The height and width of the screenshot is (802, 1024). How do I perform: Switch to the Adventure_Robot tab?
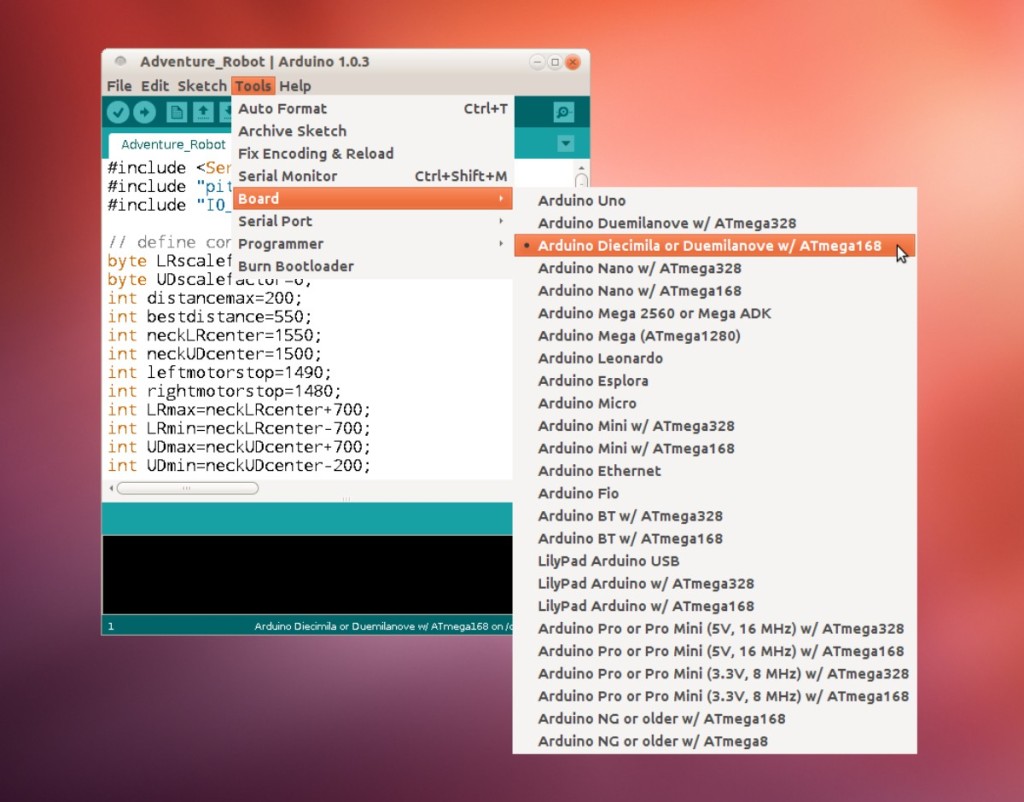pyautogui.click(x=173, y=144)
